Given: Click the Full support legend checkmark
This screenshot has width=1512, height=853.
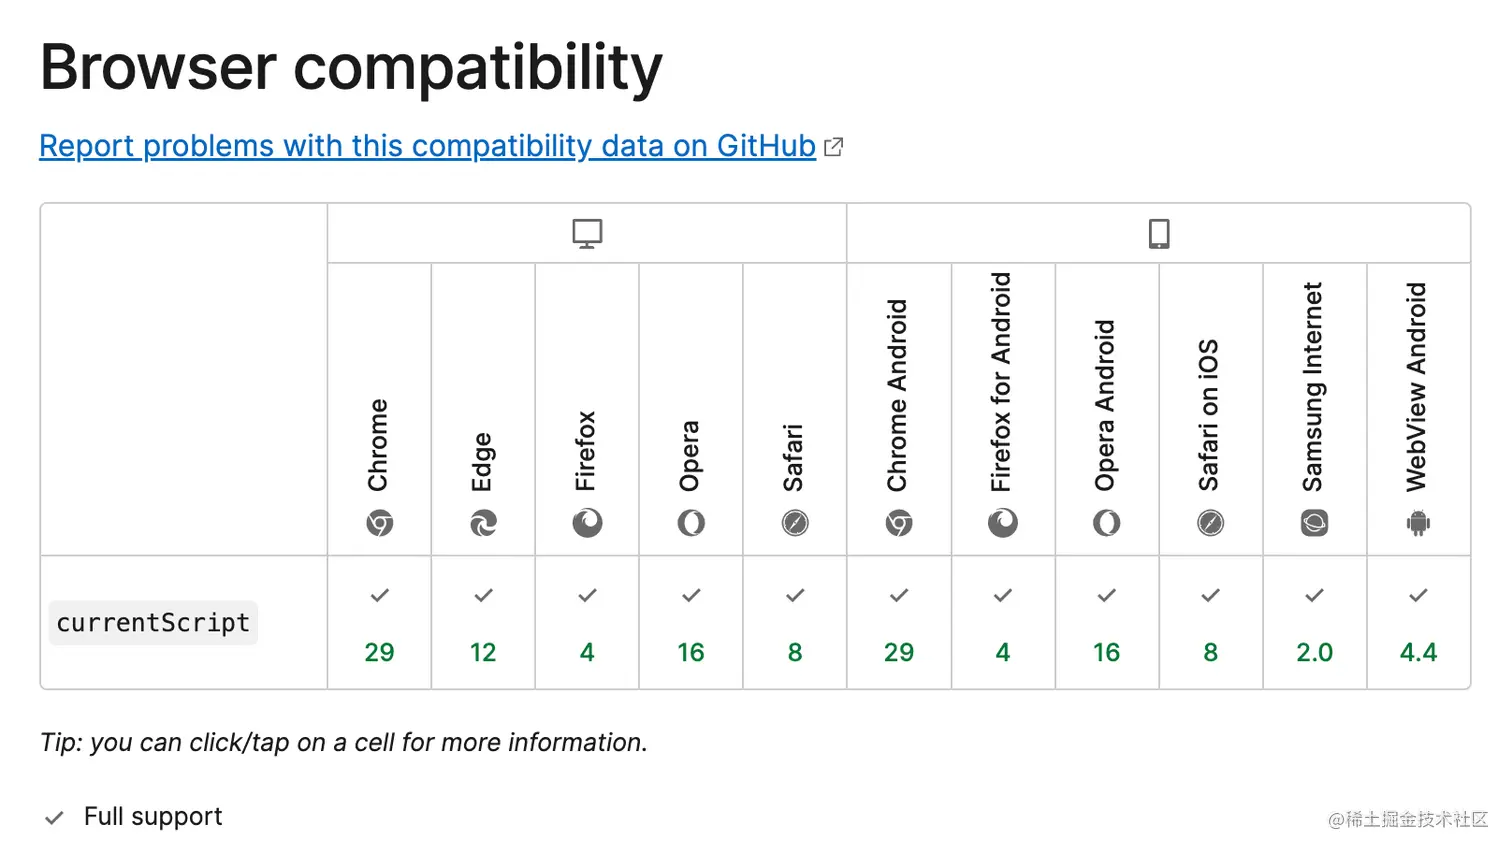Looking at the screenshot, I should pyautogui.click(x=55, y=818).
